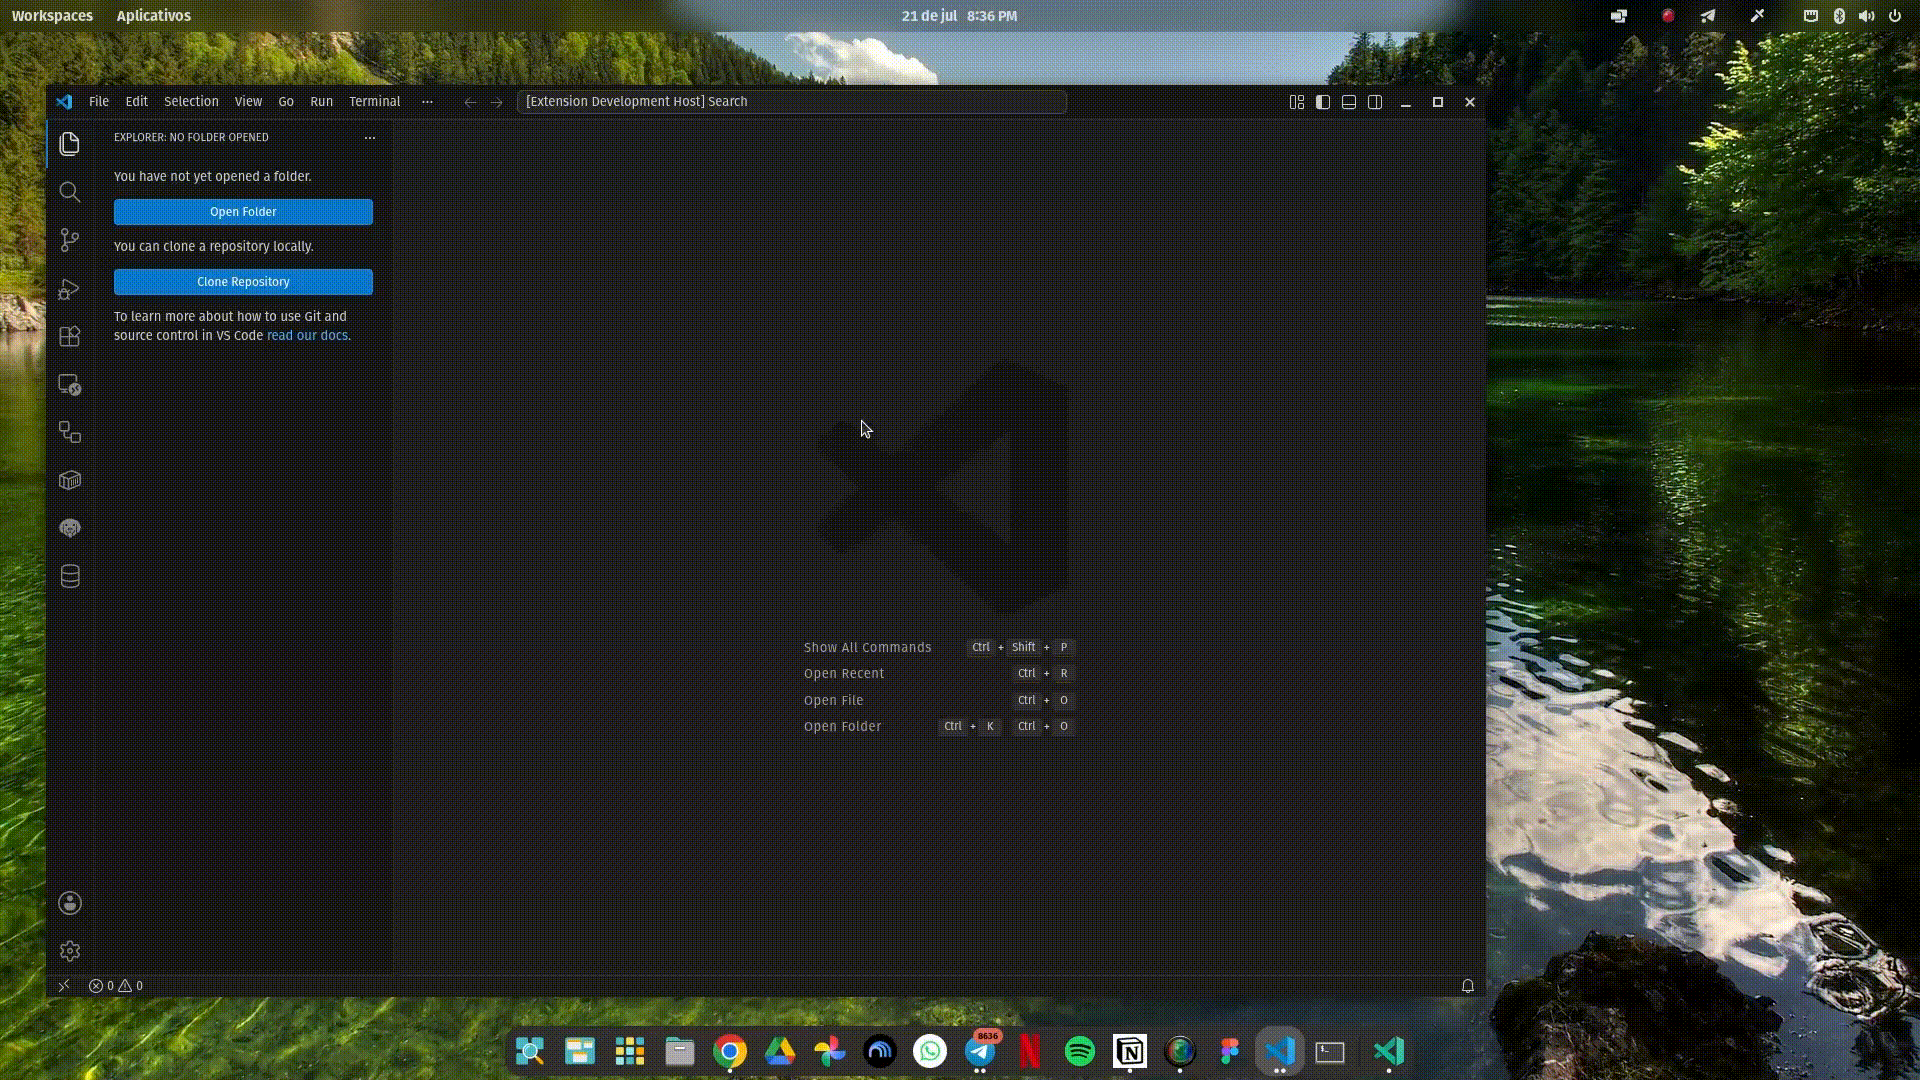Toggle the secondary side bar
Viewport: 1920px width, 1080px height.
point(1375,102)
